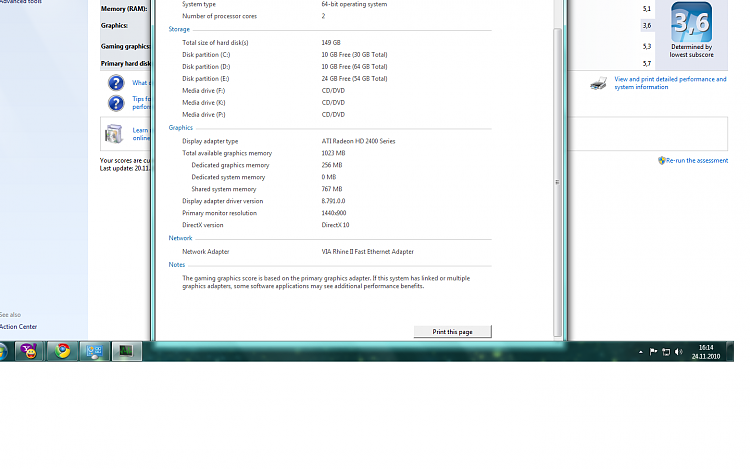Viewport: 750px width, 469px height.
Task: Select '10 GB Free (64 GB Total)' value
Action: coord(354,66)
